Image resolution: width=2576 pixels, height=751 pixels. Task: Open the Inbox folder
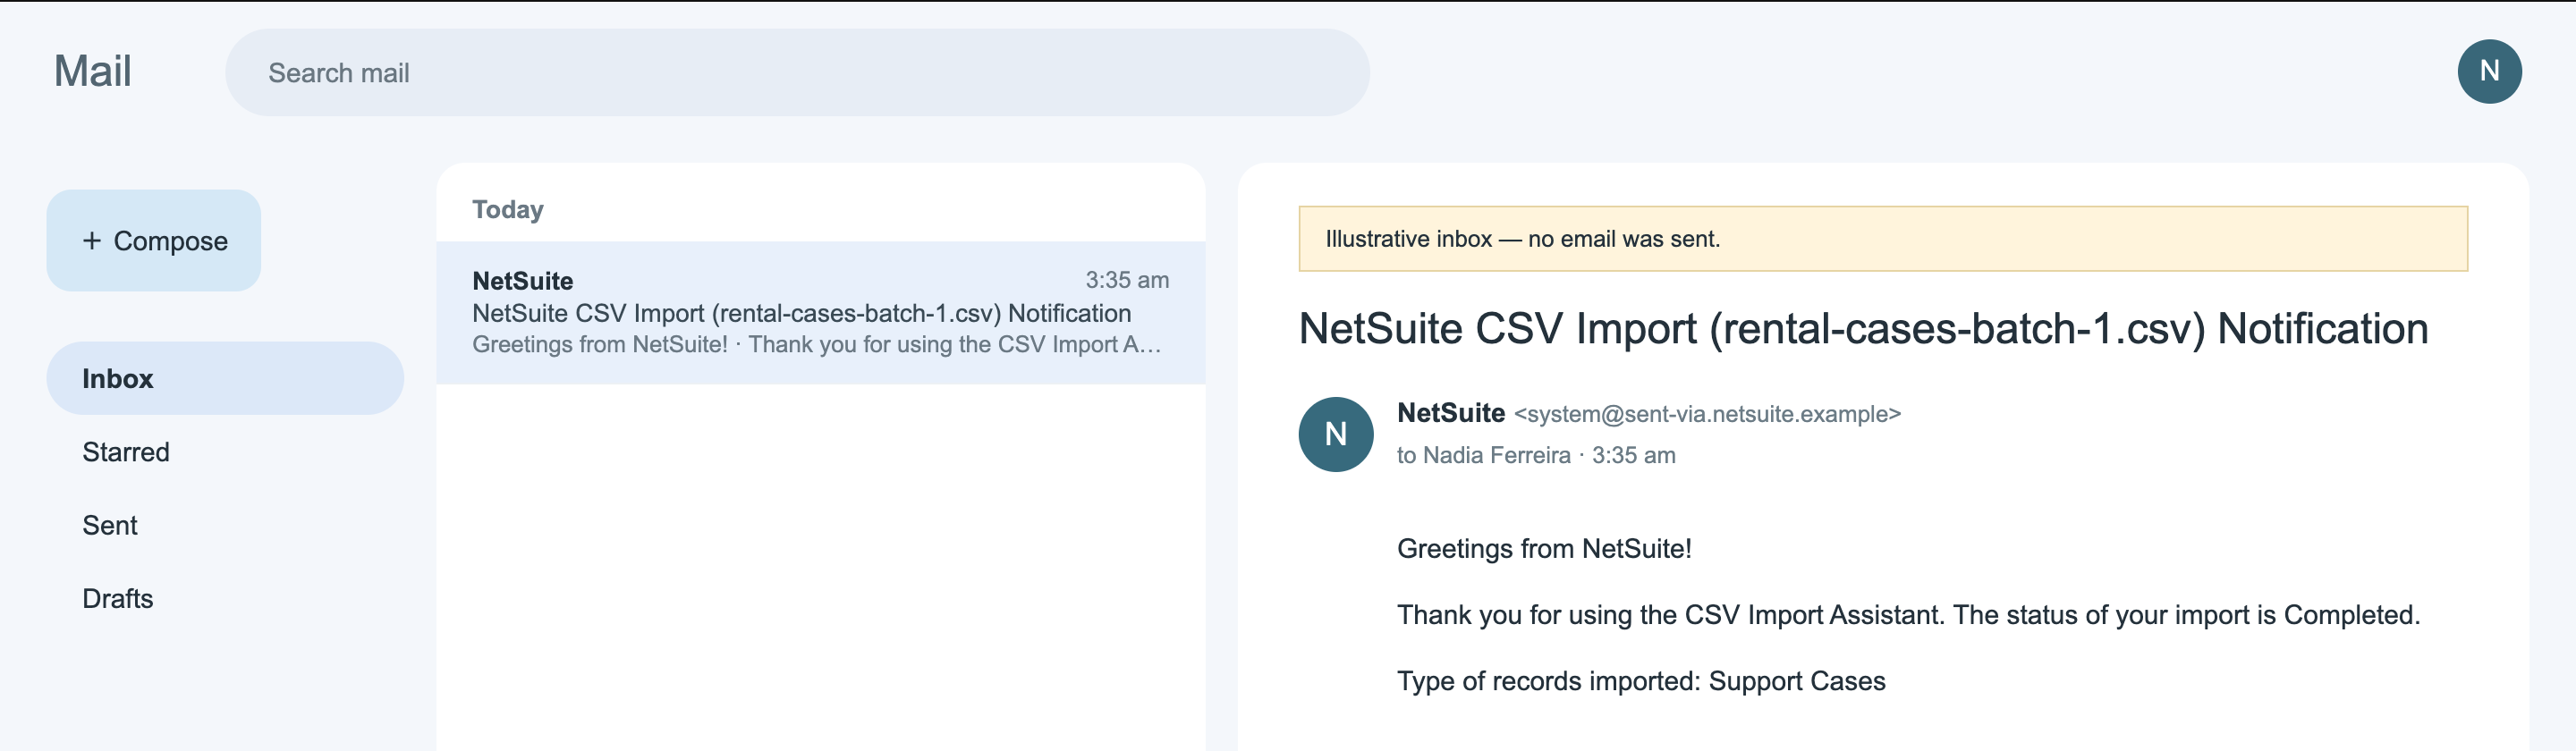click(225, 378)
